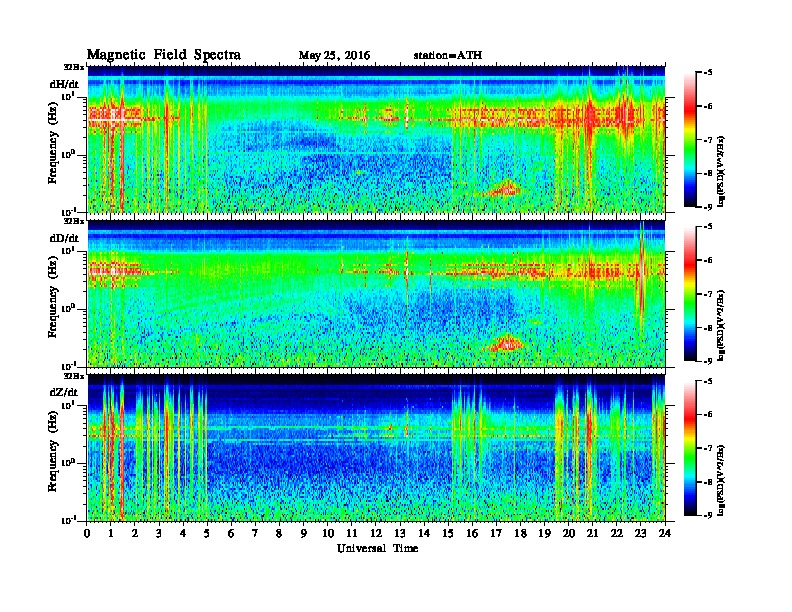Click the hour 7 tick label on time axis
The image size is (792, 612).
256,533
